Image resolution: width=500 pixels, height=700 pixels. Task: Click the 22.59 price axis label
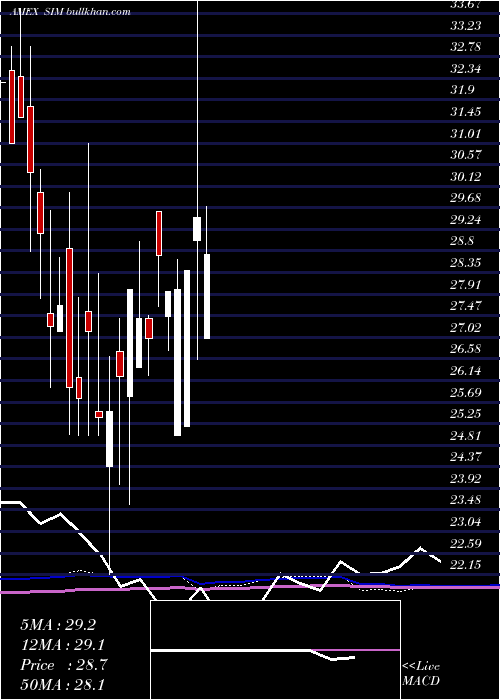tap(466, 544)
